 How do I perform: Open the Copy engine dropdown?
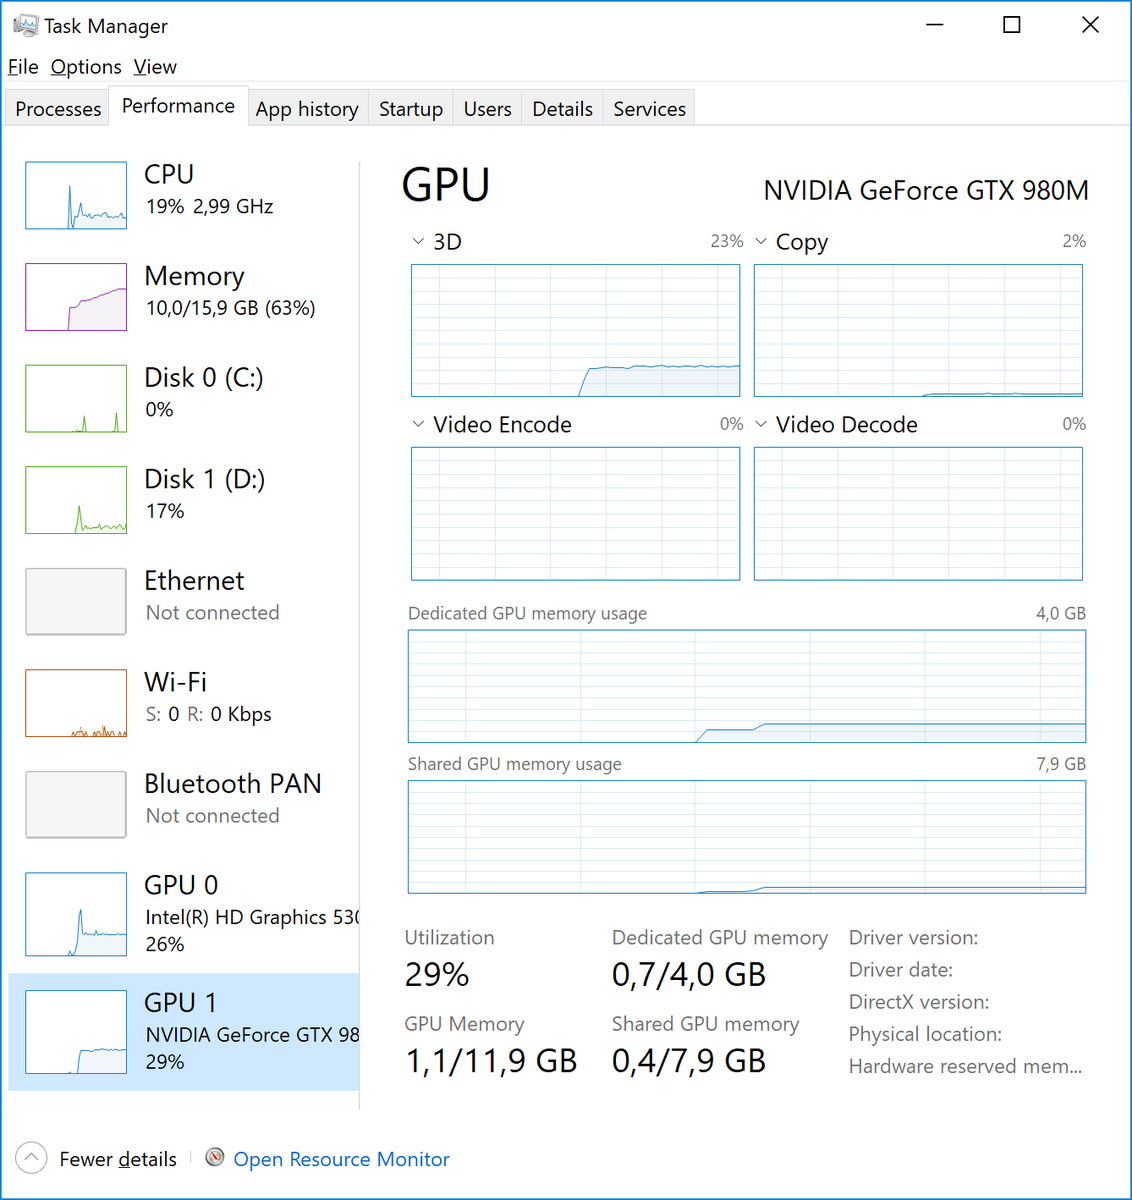coord(761,241)
